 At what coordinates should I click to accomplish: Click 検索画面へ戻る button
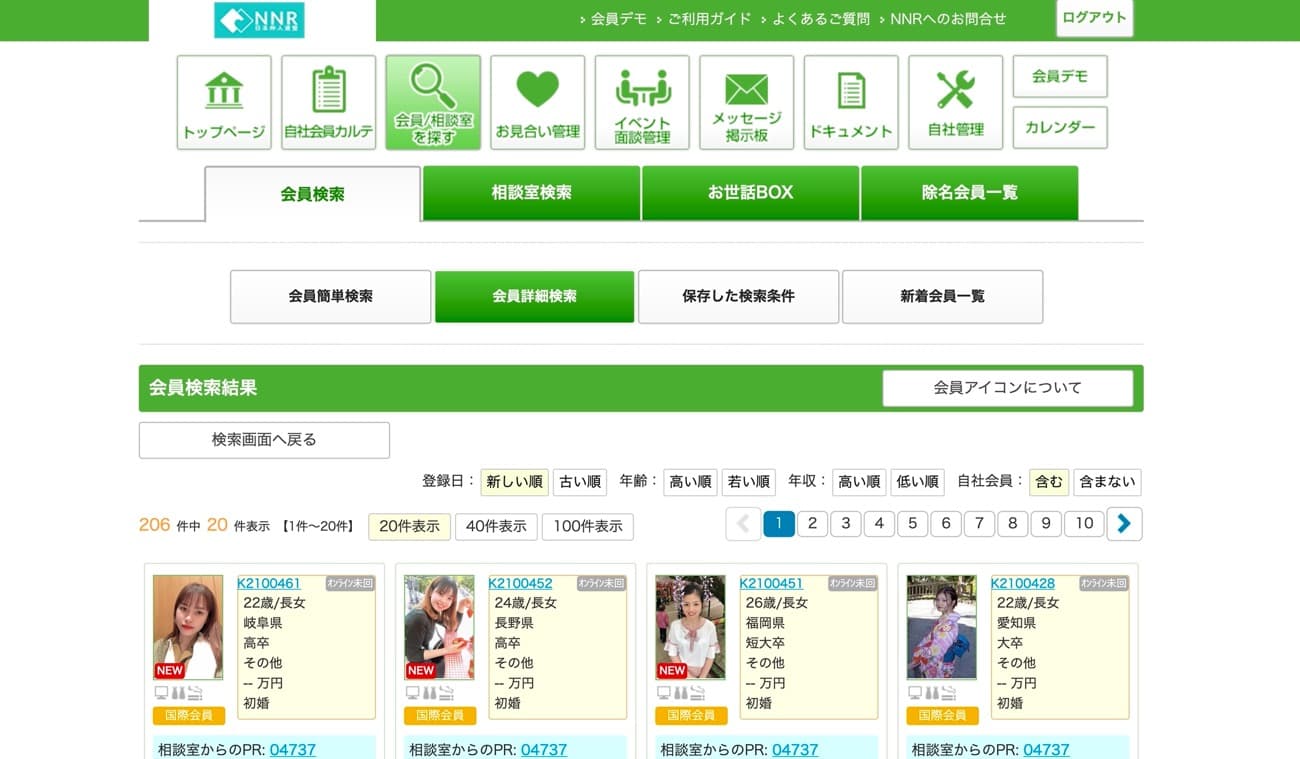point(264,440)
